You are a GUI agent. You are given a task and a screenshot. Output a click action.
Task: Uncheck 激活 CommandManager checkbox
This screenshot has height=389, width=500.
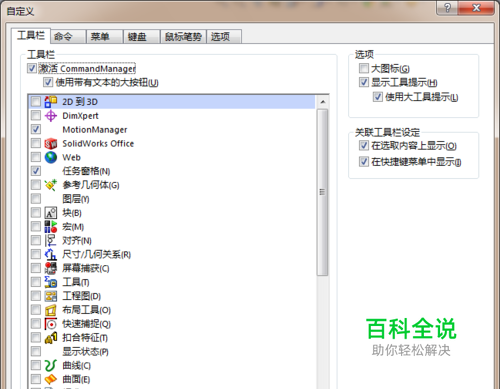click(32, 69)
